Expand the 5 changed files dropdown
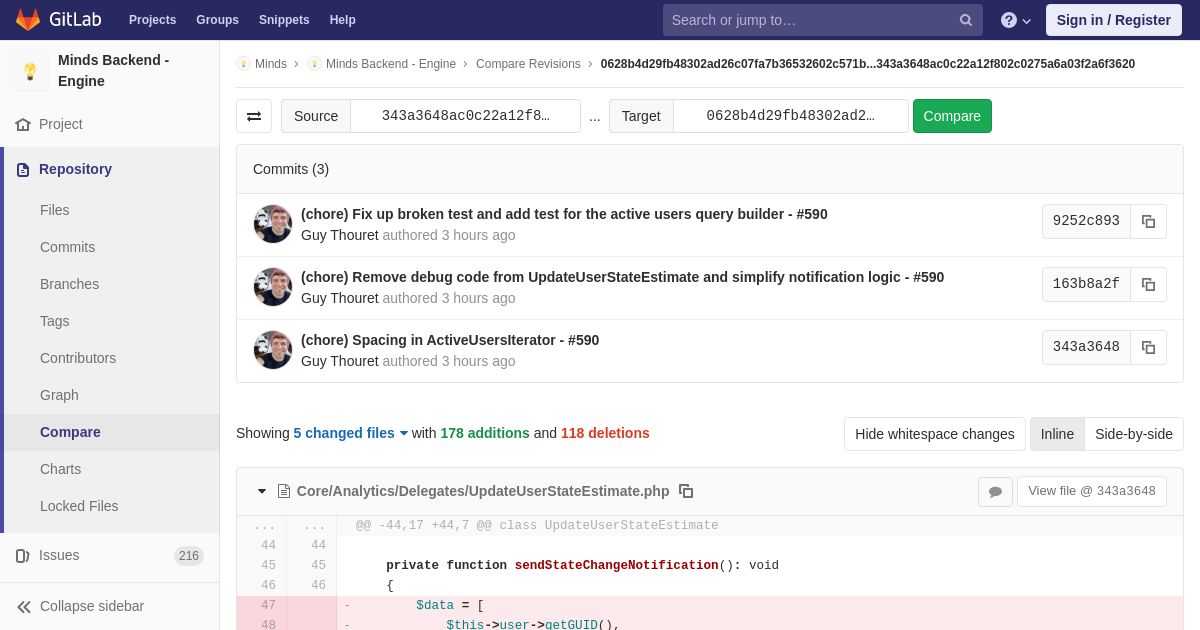Viewport: 1200px width, 630px height. [351, 433]
